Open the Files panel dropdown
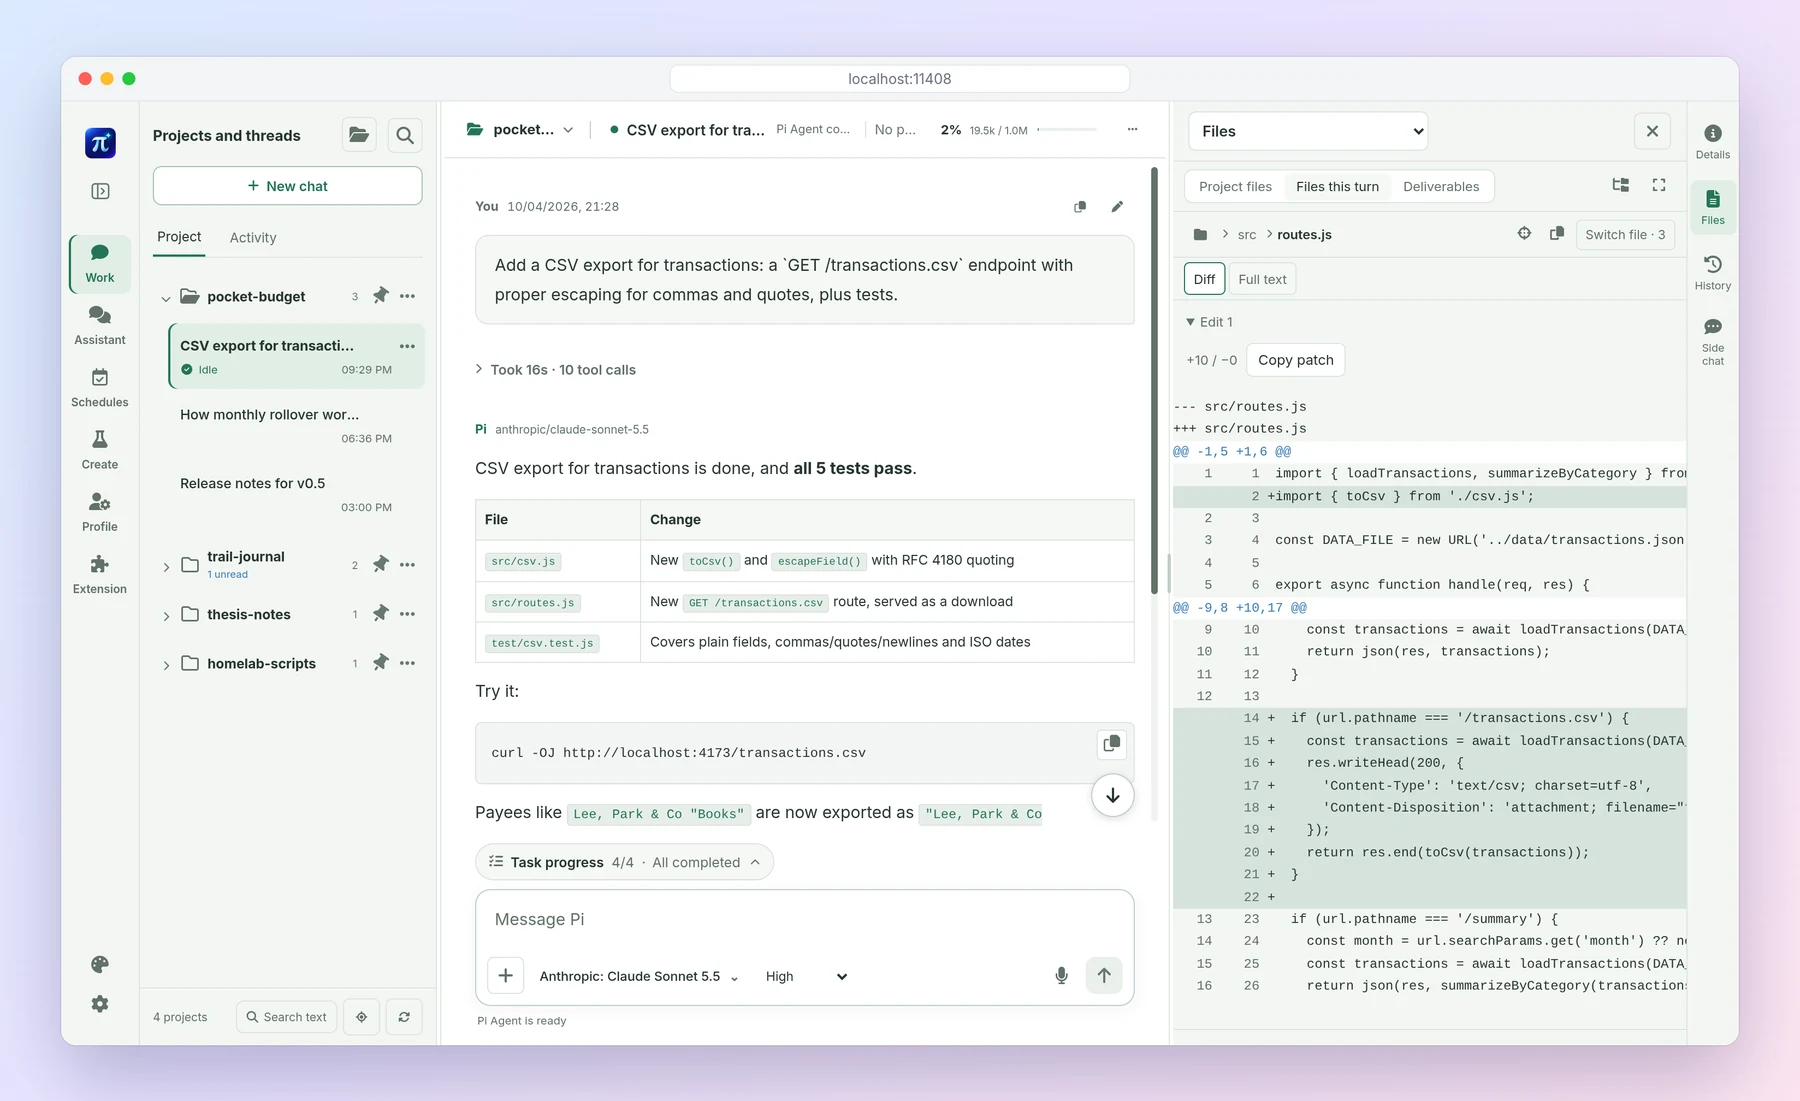The image size is (1800, 1101). click(x=1308, y=131)
